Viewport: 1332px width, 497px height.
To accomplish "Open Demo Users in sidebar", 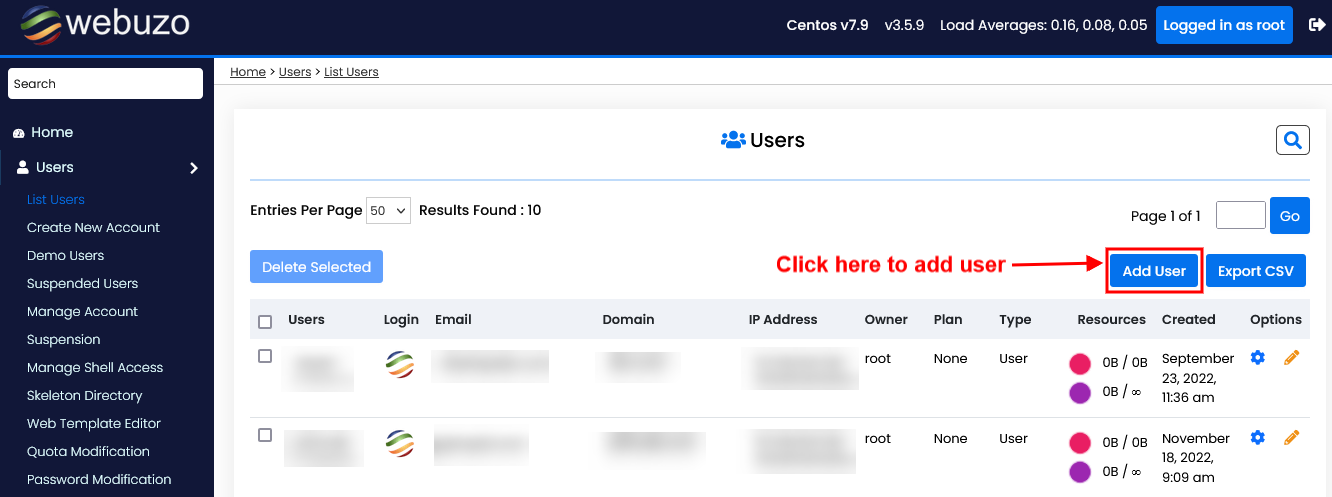I will pos(65,256).
